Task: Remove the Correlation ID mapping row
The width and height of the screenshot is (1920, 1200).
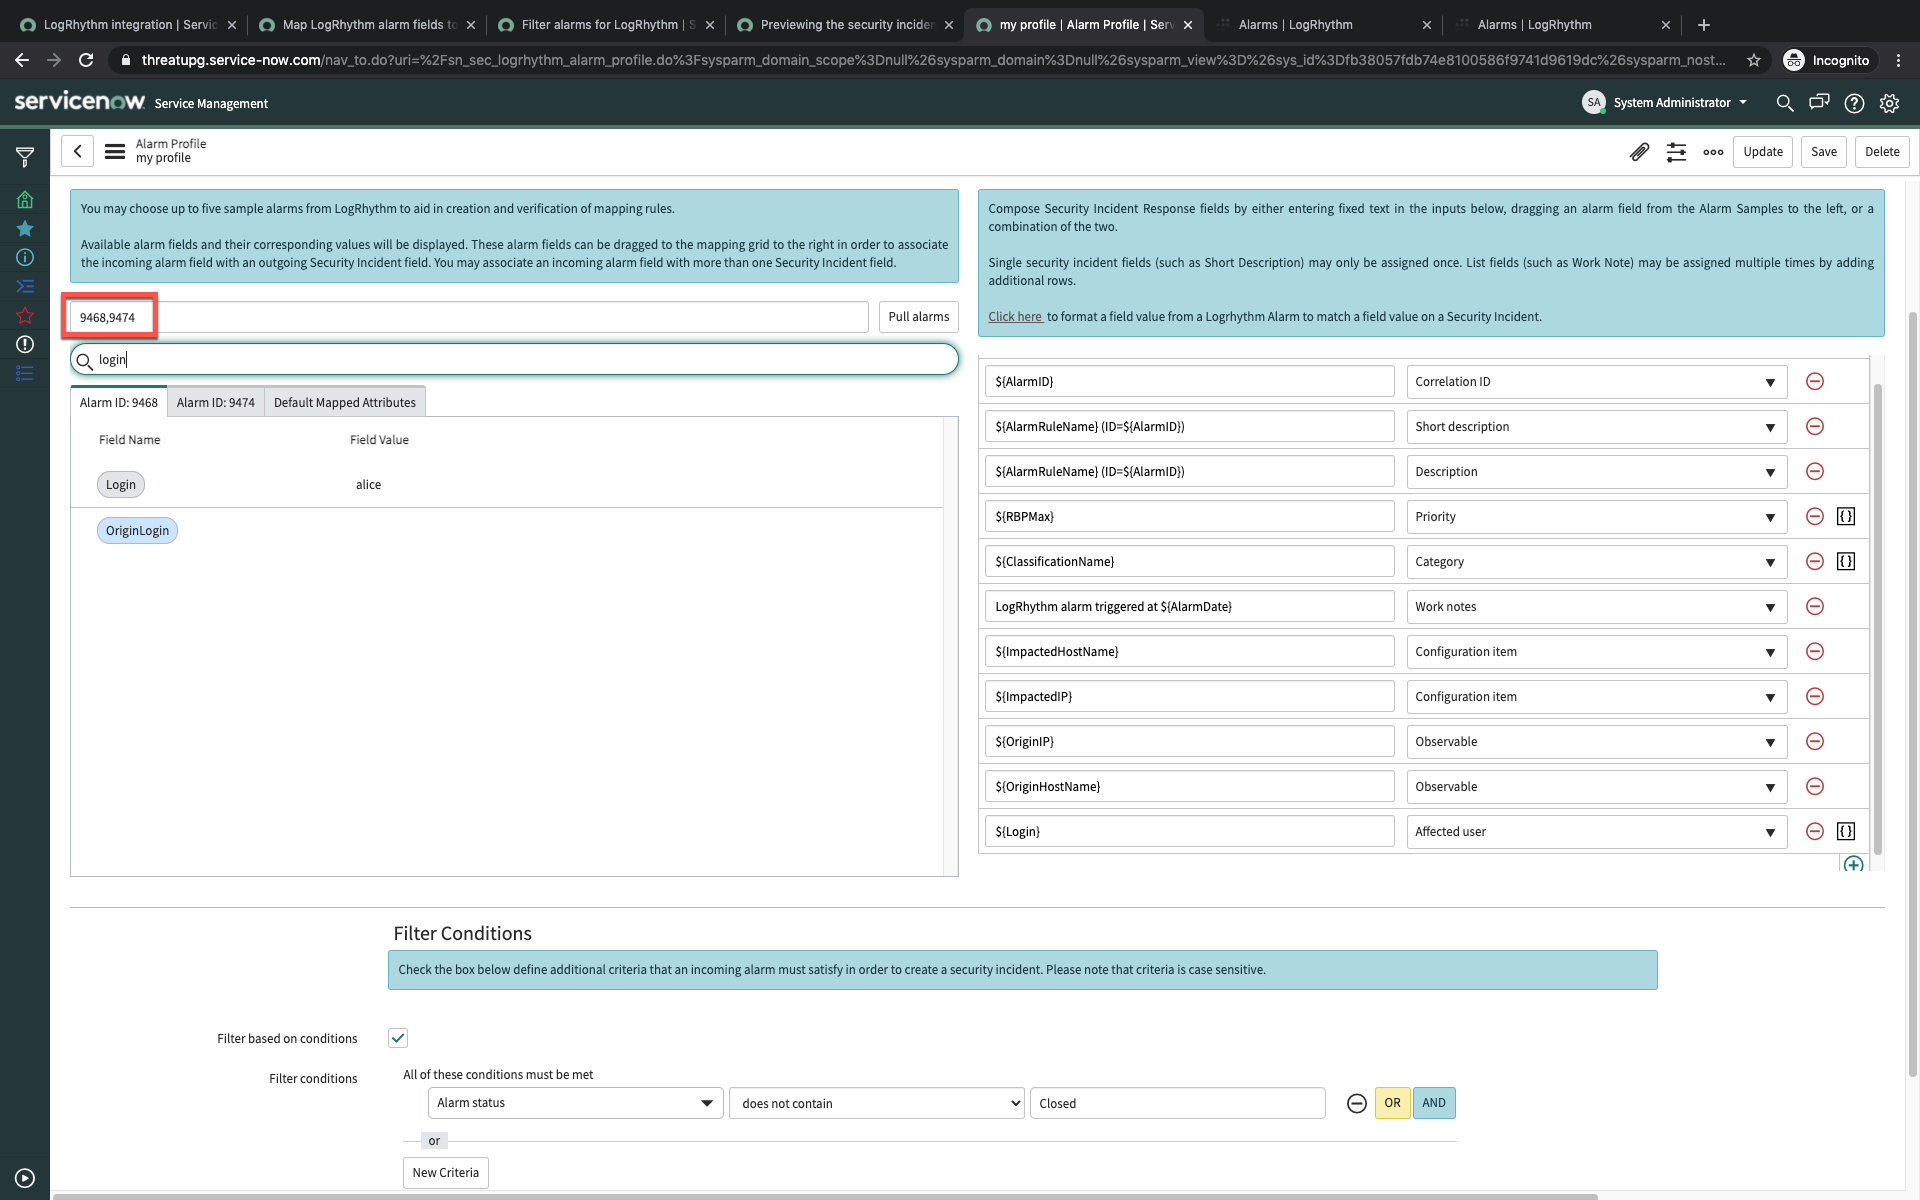Action: click(1815, 382)
